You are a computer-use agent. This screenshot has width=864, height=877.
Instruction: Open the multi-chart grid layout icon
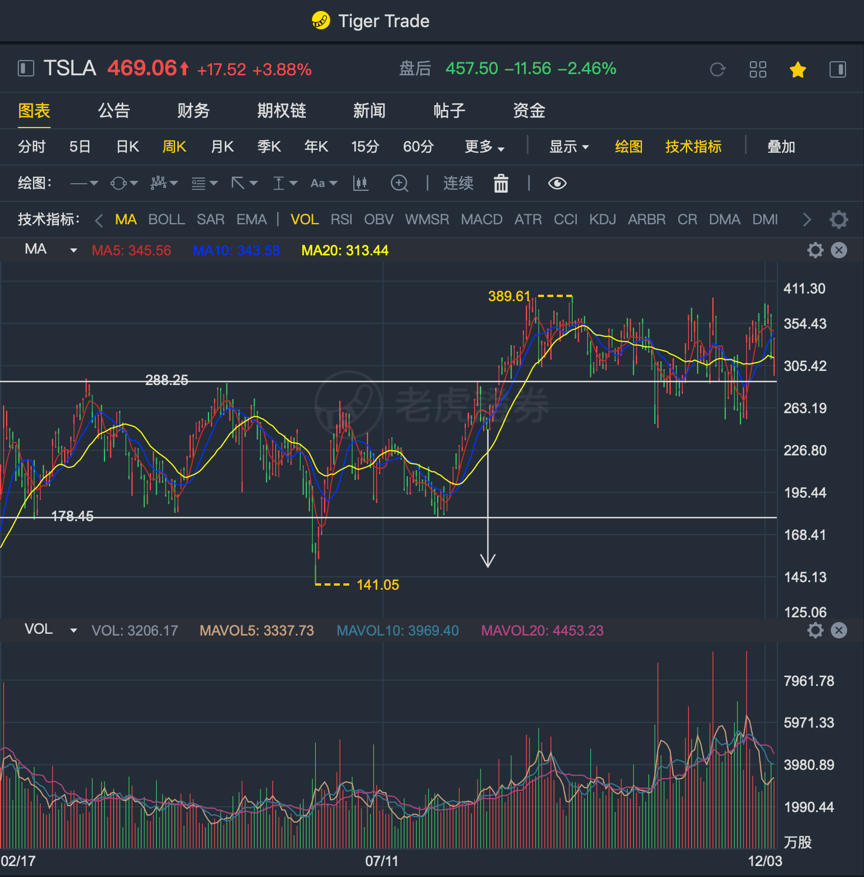pos(758,69)
